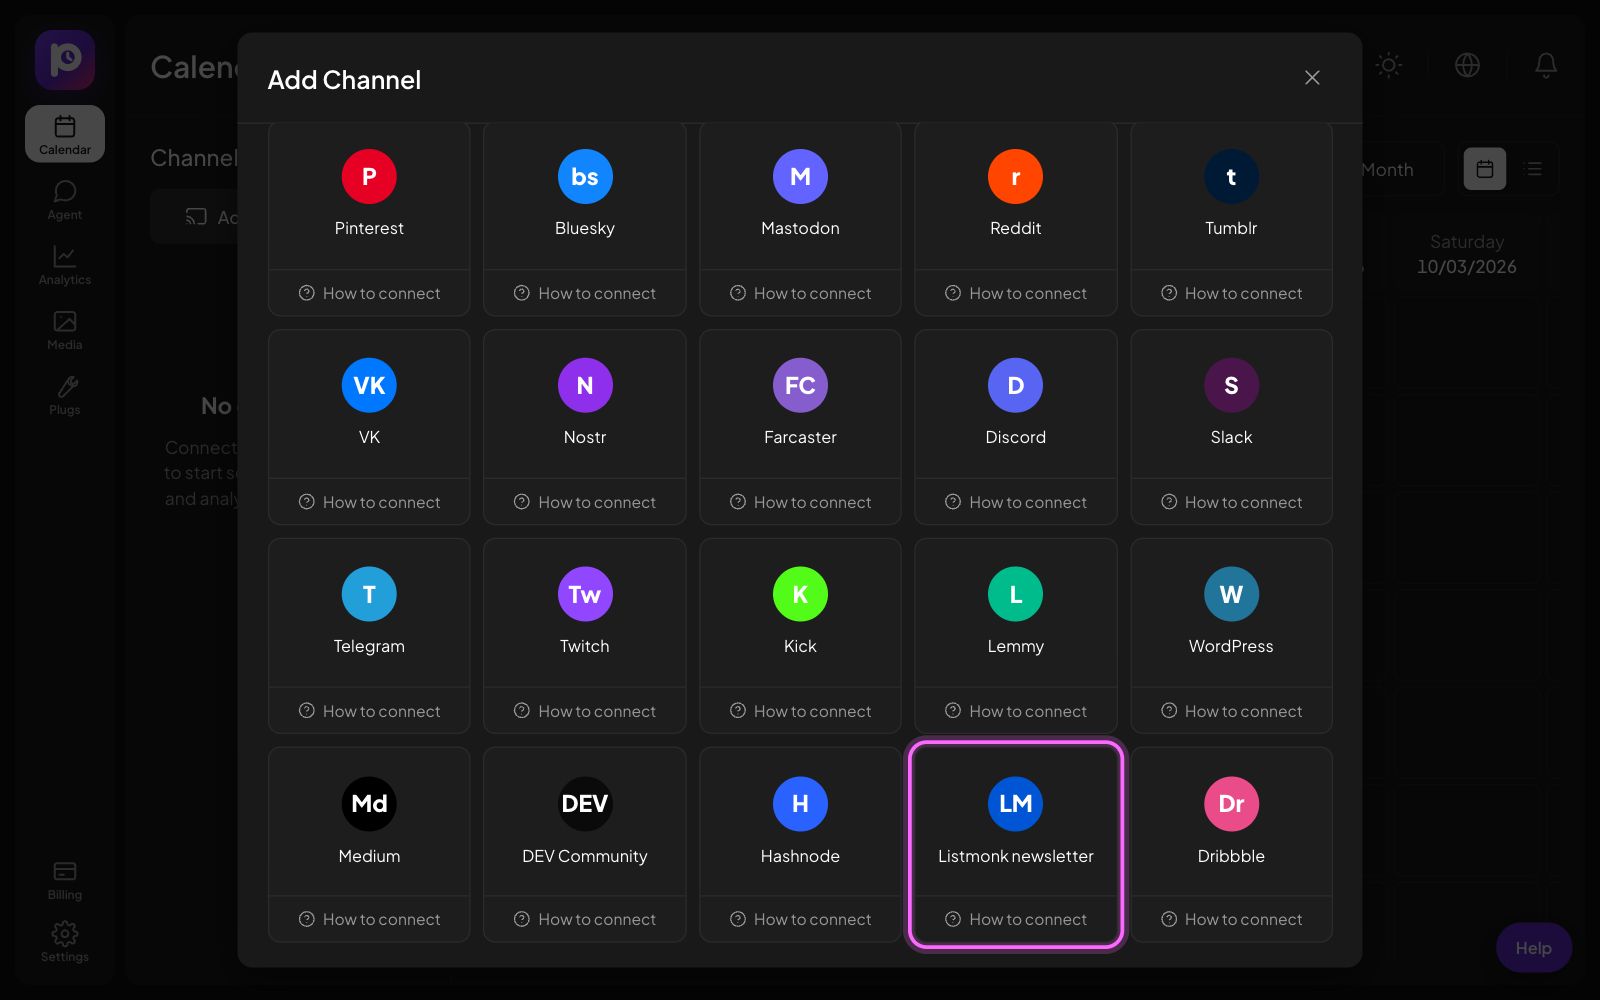Choose the Dribbble channel icon
This screenshot has height=1000, width=1600.
[1231, 803]
